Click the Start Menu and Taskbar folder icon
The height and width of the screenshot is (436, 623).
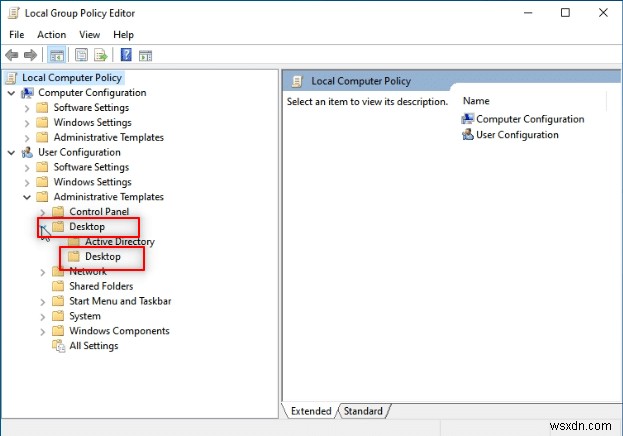point(58,301)
